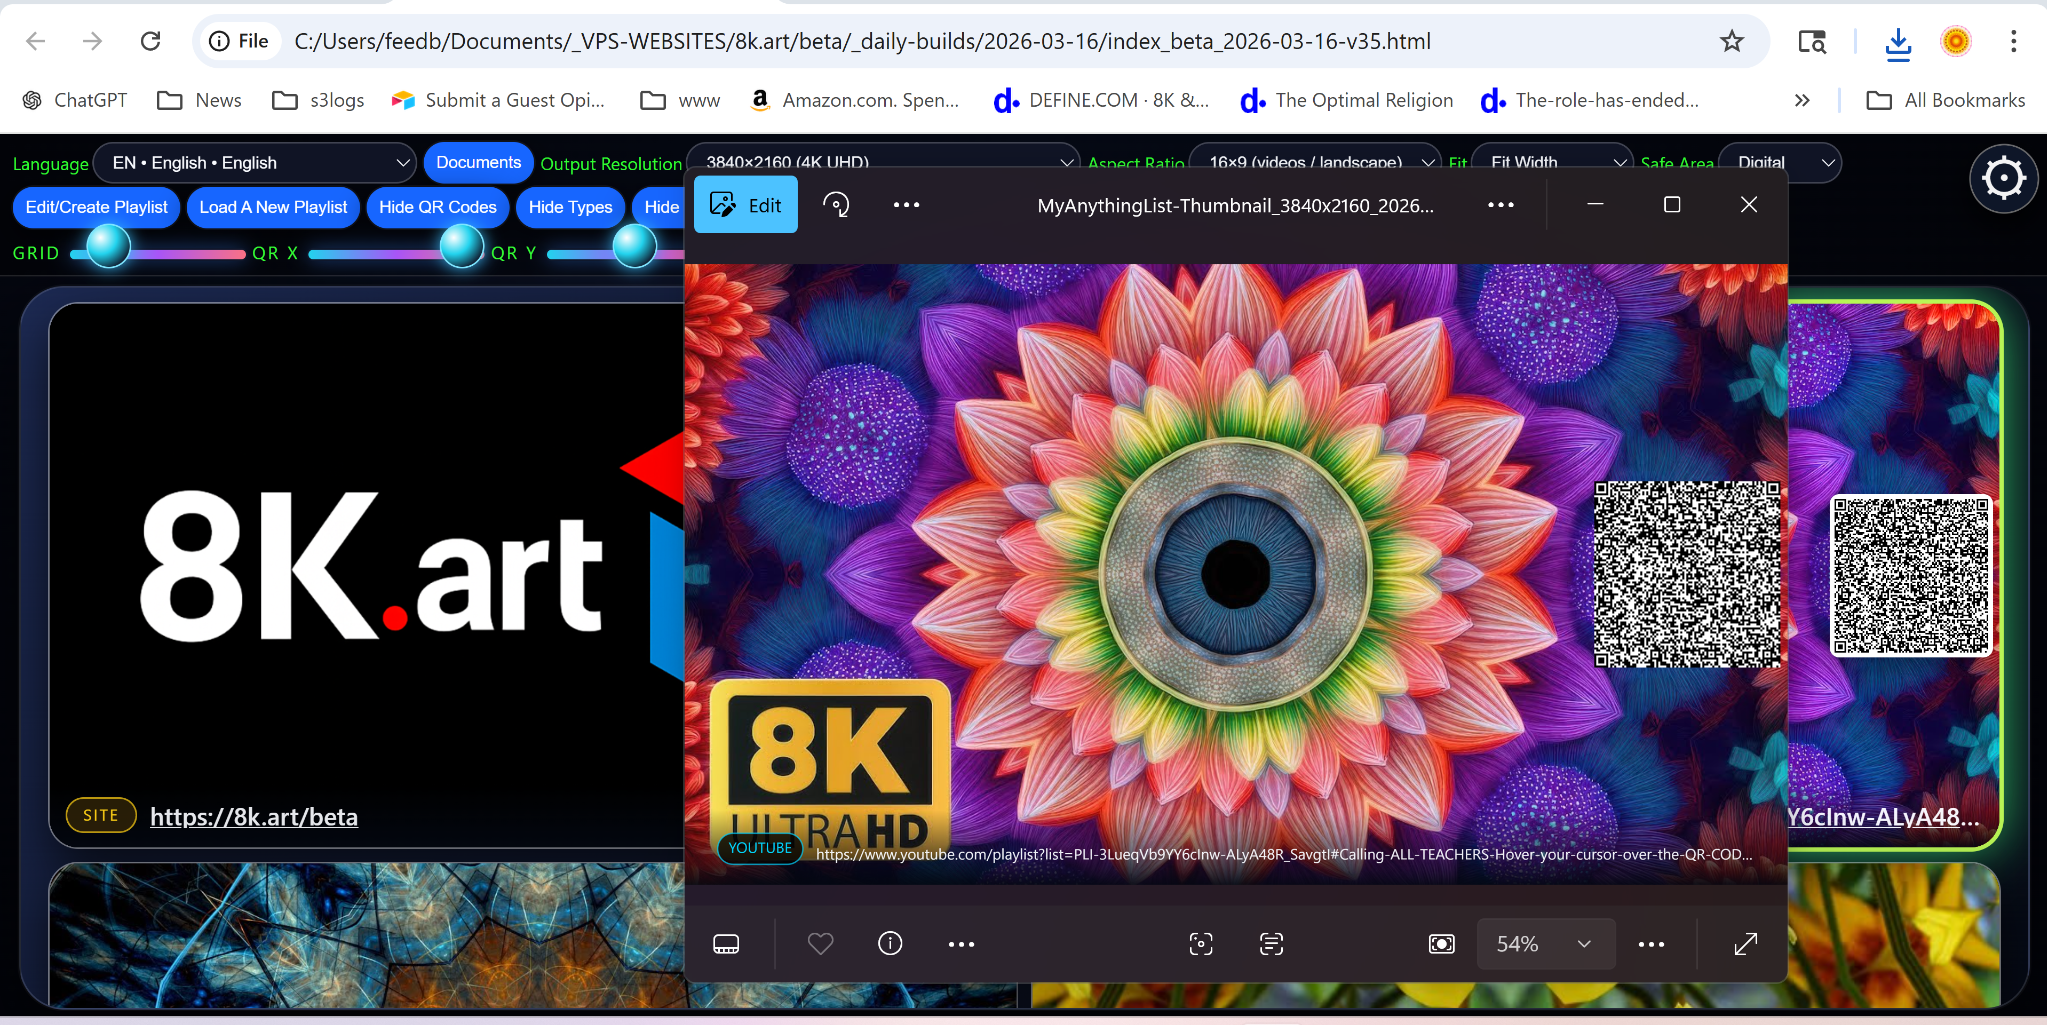Open the DEFINE.COM · 8K bookmark
Screen dimensions: 2047x1025
(1102, 100)
